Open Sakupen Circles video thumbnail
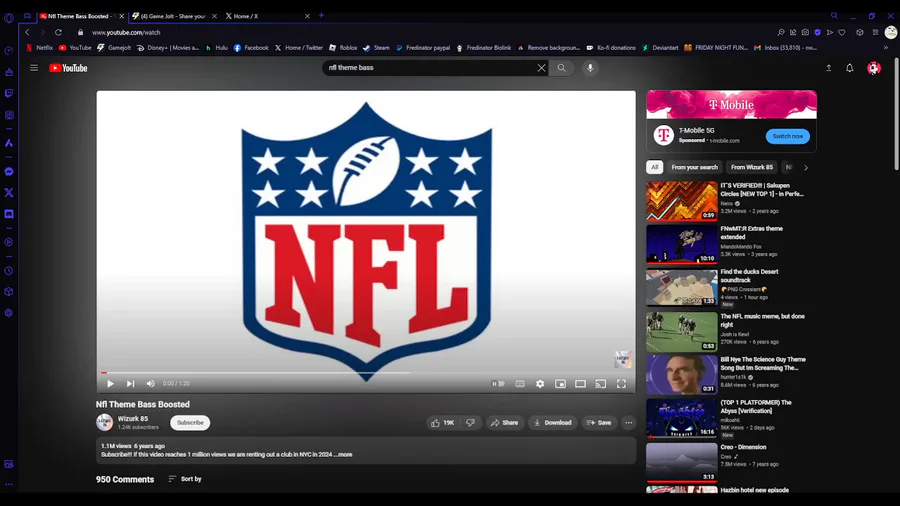Screen dimensions: 900x506 [x=681, y=201]
